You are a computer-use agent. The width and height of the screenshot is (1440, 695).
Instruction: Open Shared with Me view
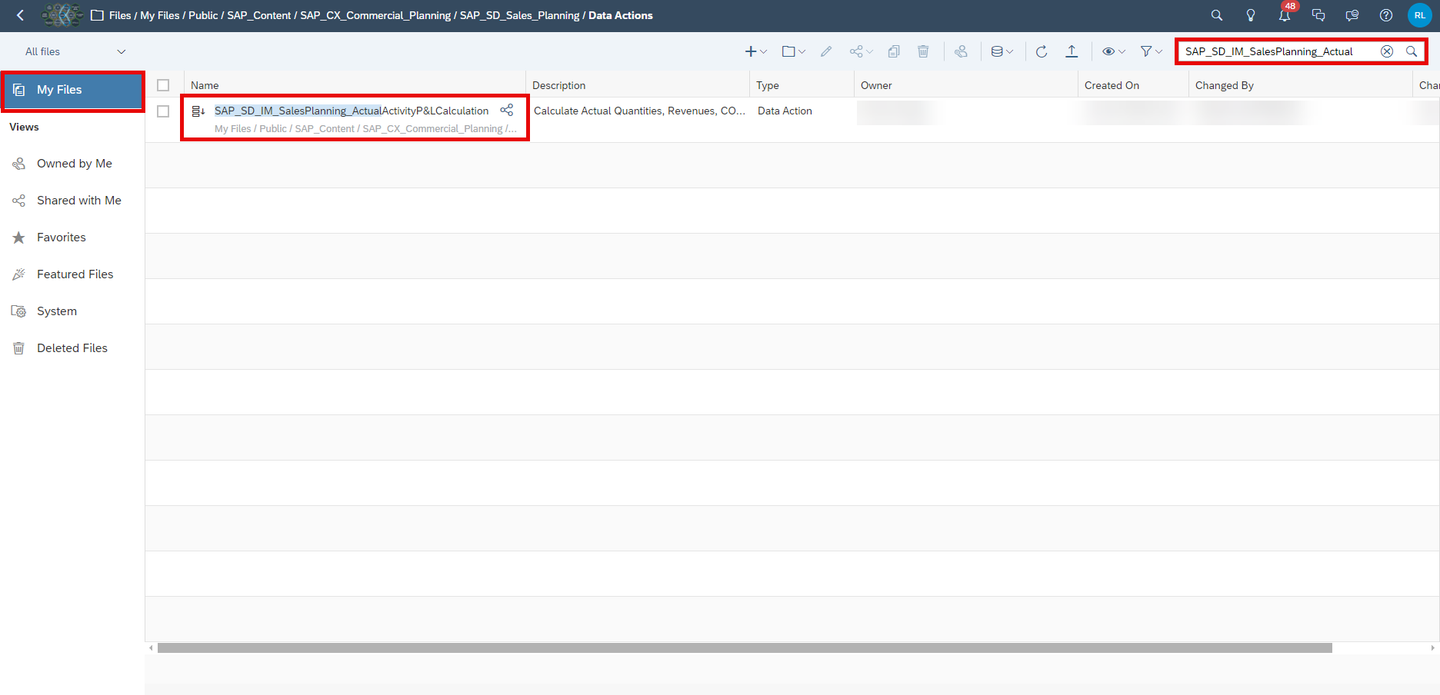72,200
